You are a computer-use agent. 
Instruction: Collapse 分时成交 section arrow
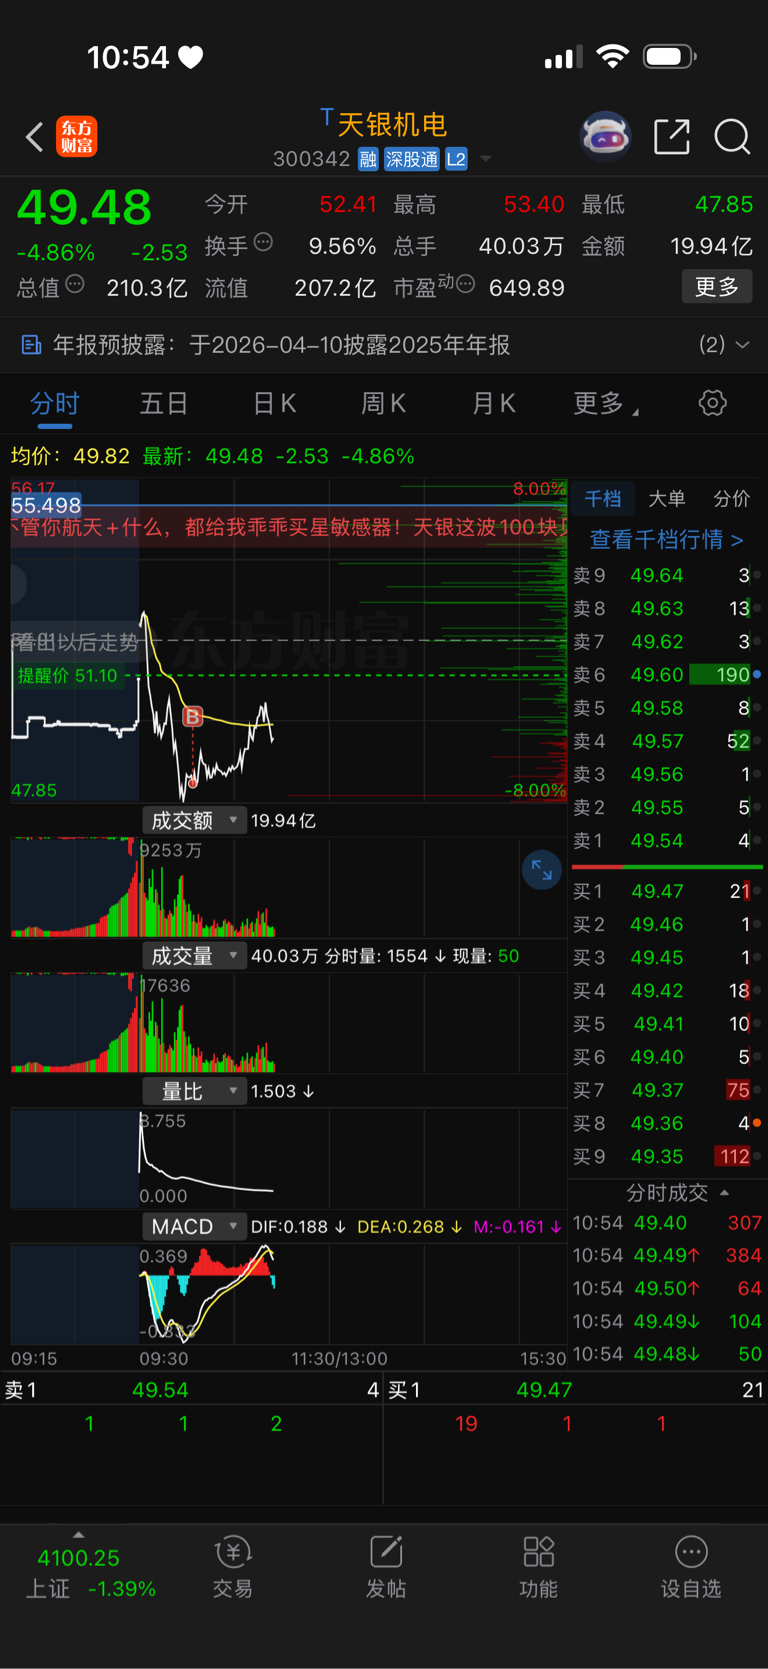pos(724,1193)
